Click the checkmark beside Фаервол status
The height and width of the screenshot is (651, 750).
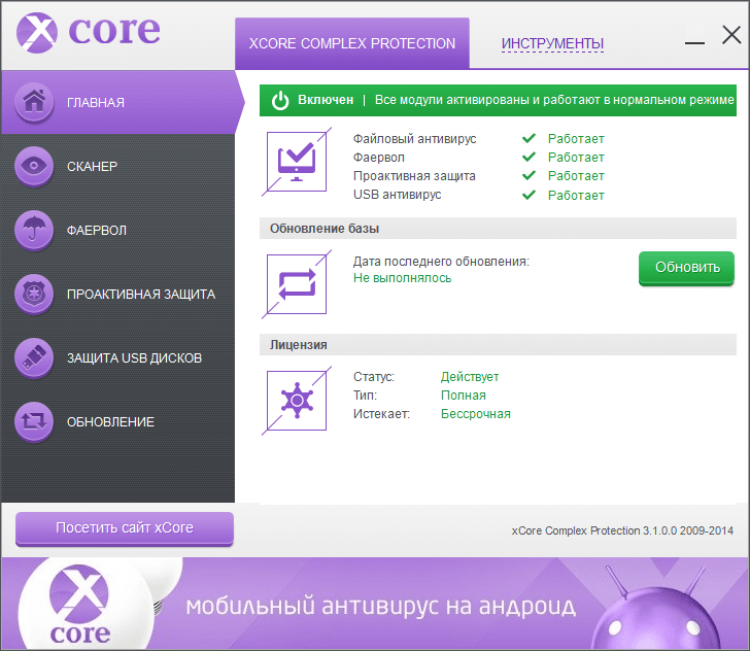tap(529, 157)
